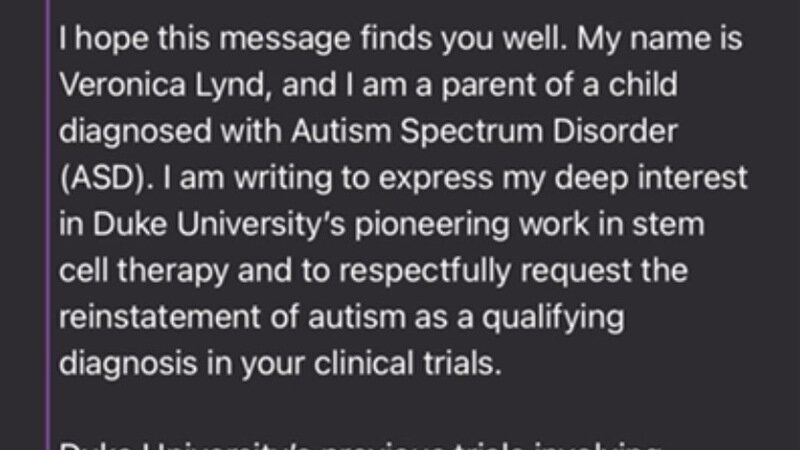Click the word "qualifying"
The height and width of the screenshot is (450, 800).
[553, 318]
